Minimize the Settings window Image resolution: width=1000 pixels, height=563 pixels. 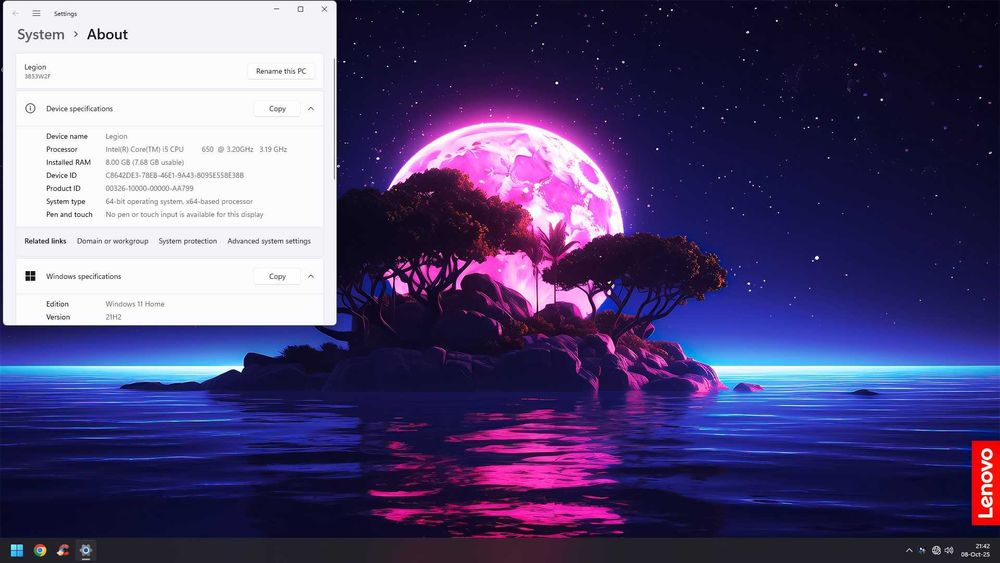[x=276, y=9]
